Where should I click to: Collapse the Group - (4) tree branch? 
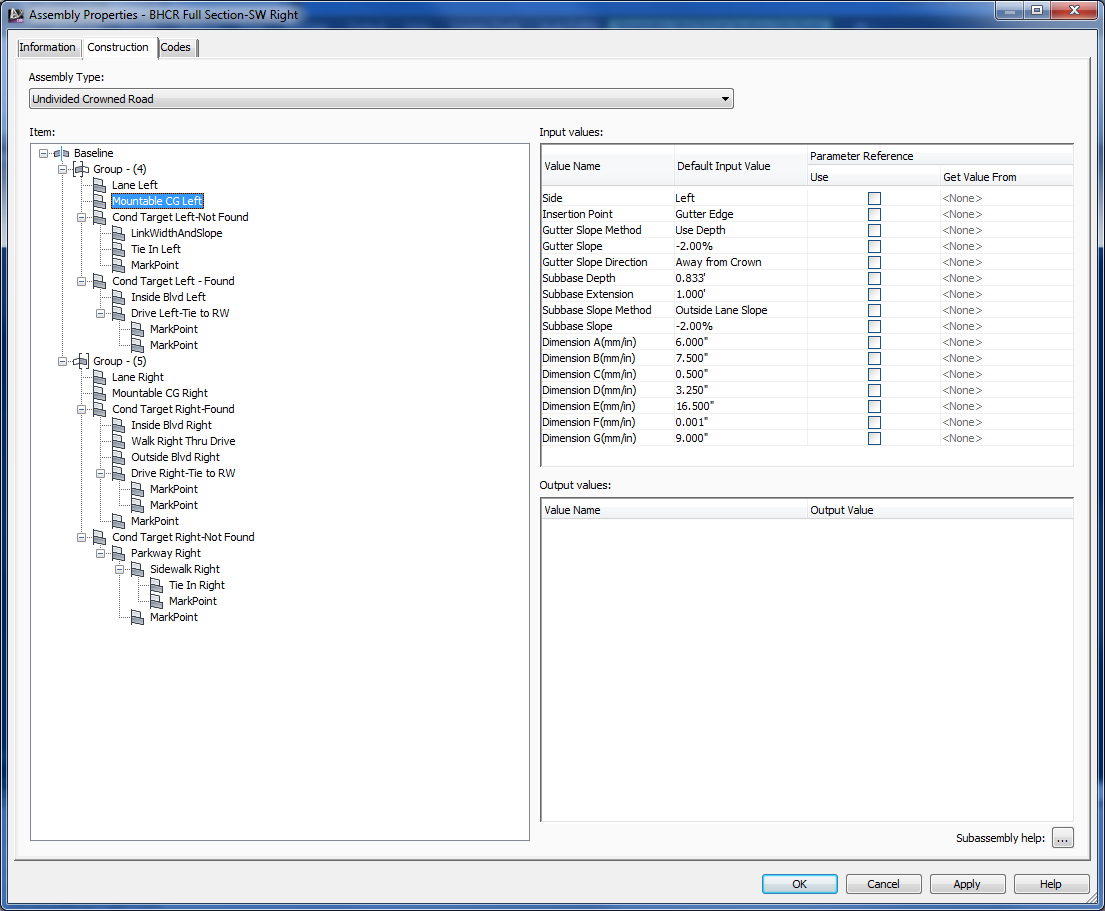point(62,169)
